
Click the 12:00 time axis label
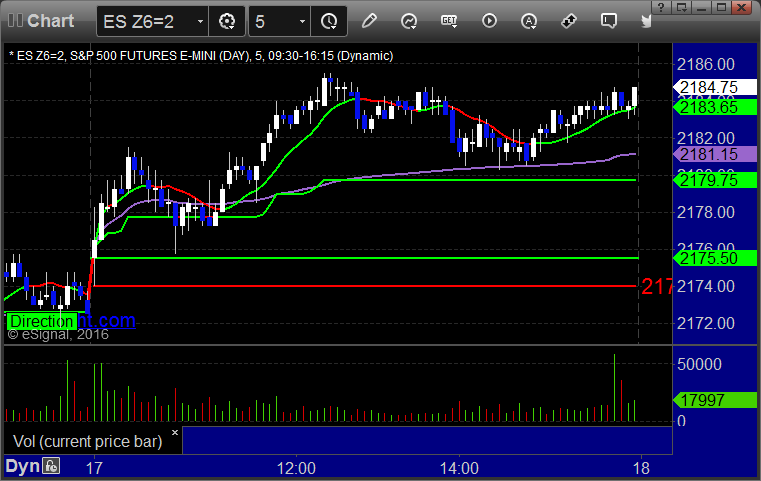tap(296, 468)
